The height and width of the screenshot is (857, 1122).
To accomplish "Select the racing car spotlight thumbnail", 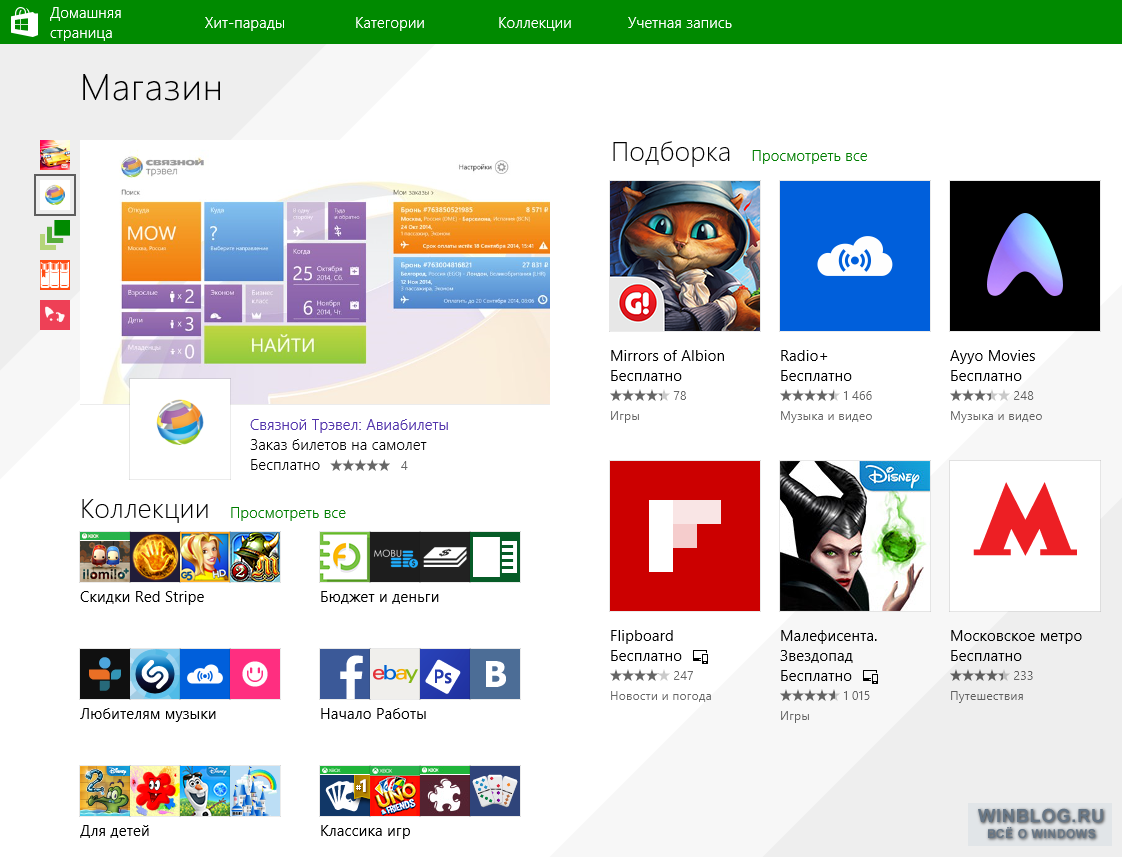I will click(55, 155).
